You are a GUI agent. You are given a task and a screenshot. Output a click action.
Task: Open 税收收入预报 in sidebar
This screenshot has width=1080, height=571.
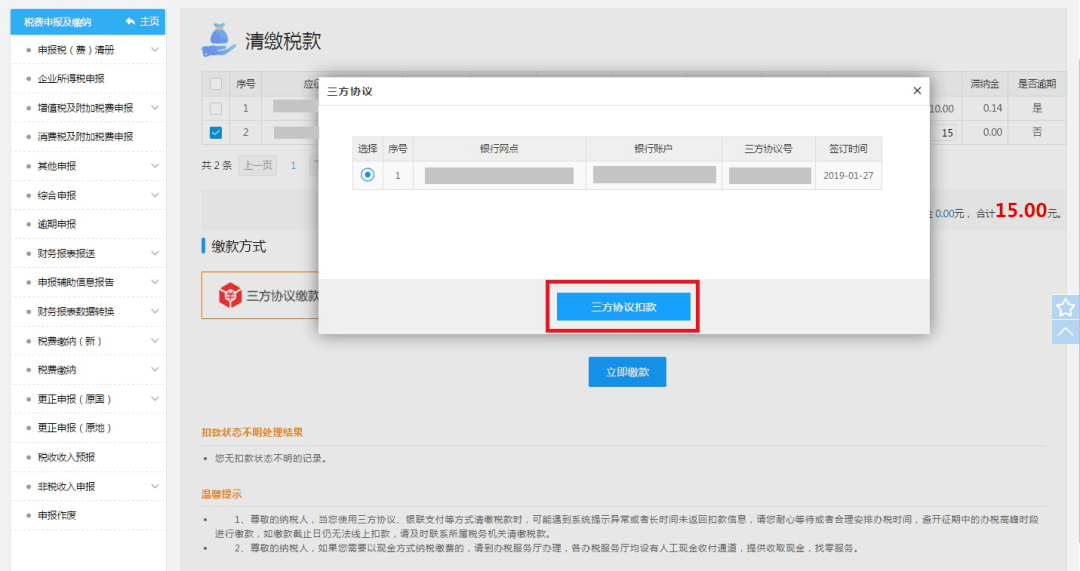pos(66,457)
